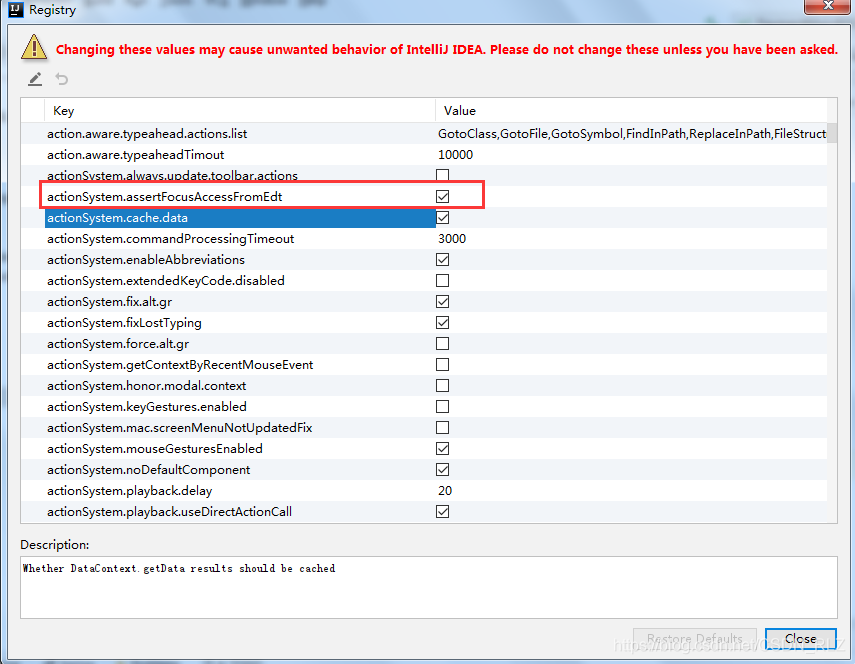This screenshot has height=664, width=855.
Task: Click the yellow warning triangle icon
Action: [x=33, y=47]
